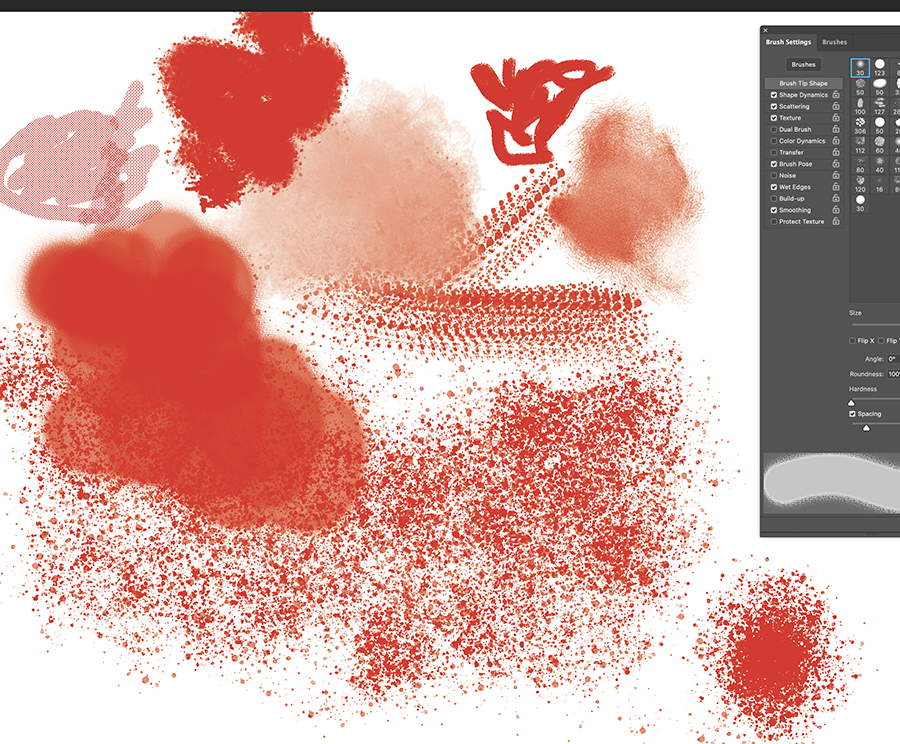Viewport: 900px width, 744px height.
Task: Click the Angle input field
Action: 893,359
